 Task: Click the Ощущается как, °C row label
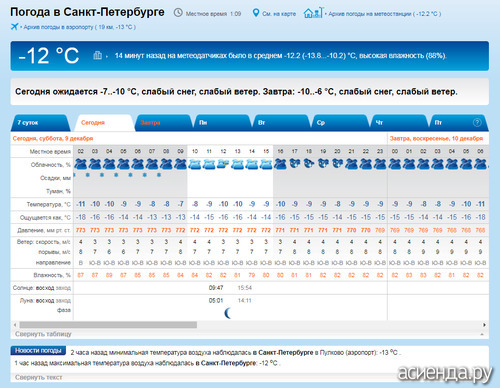[45, 218]
